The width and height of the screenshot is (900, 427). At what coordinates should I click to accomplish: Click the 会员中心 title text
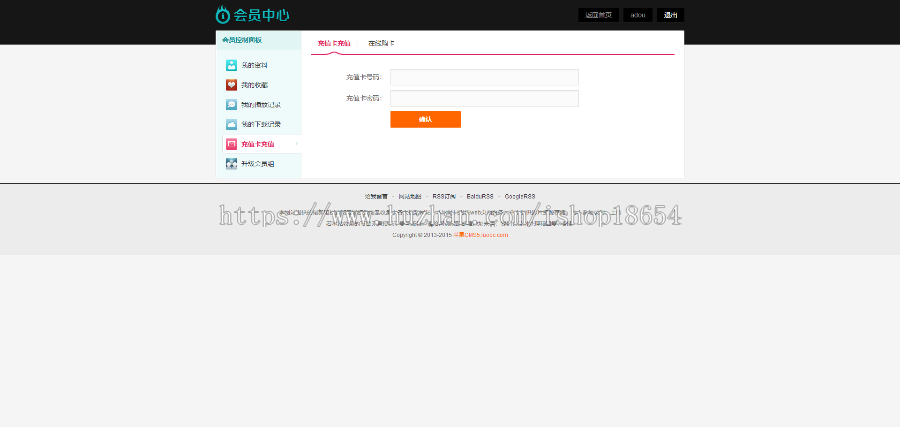point(261,15)
